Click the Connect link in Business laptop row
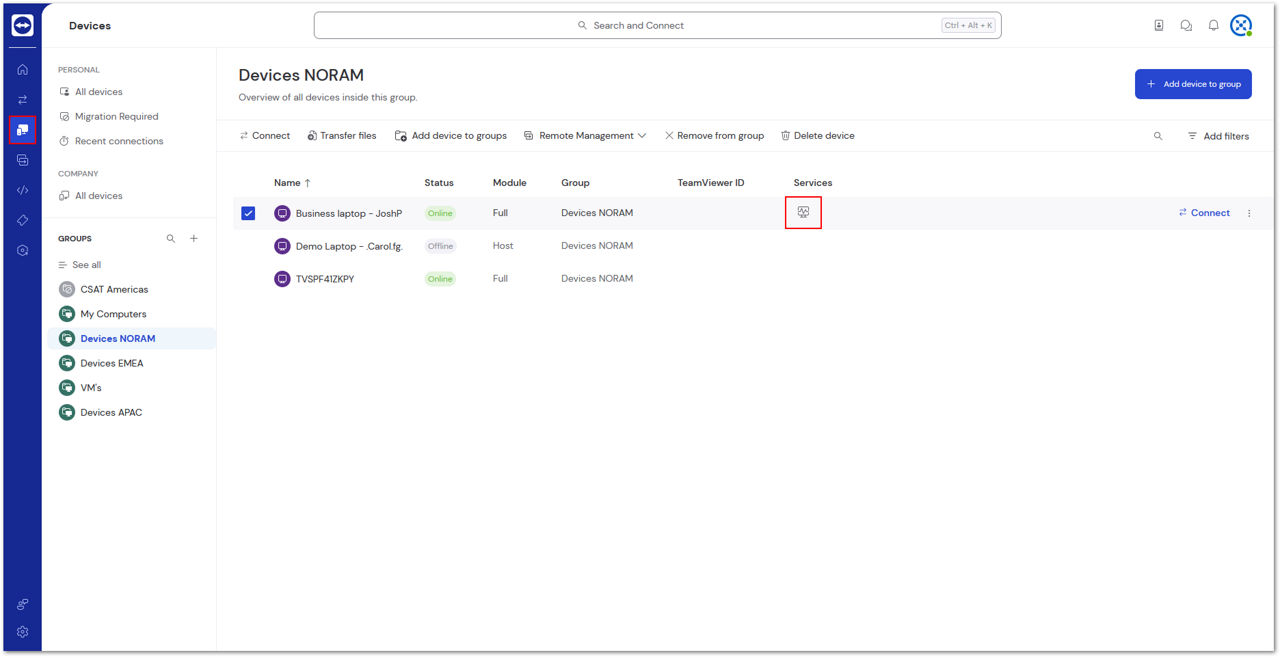Viewport: 1280px width, 658px height. point(1204,213)
